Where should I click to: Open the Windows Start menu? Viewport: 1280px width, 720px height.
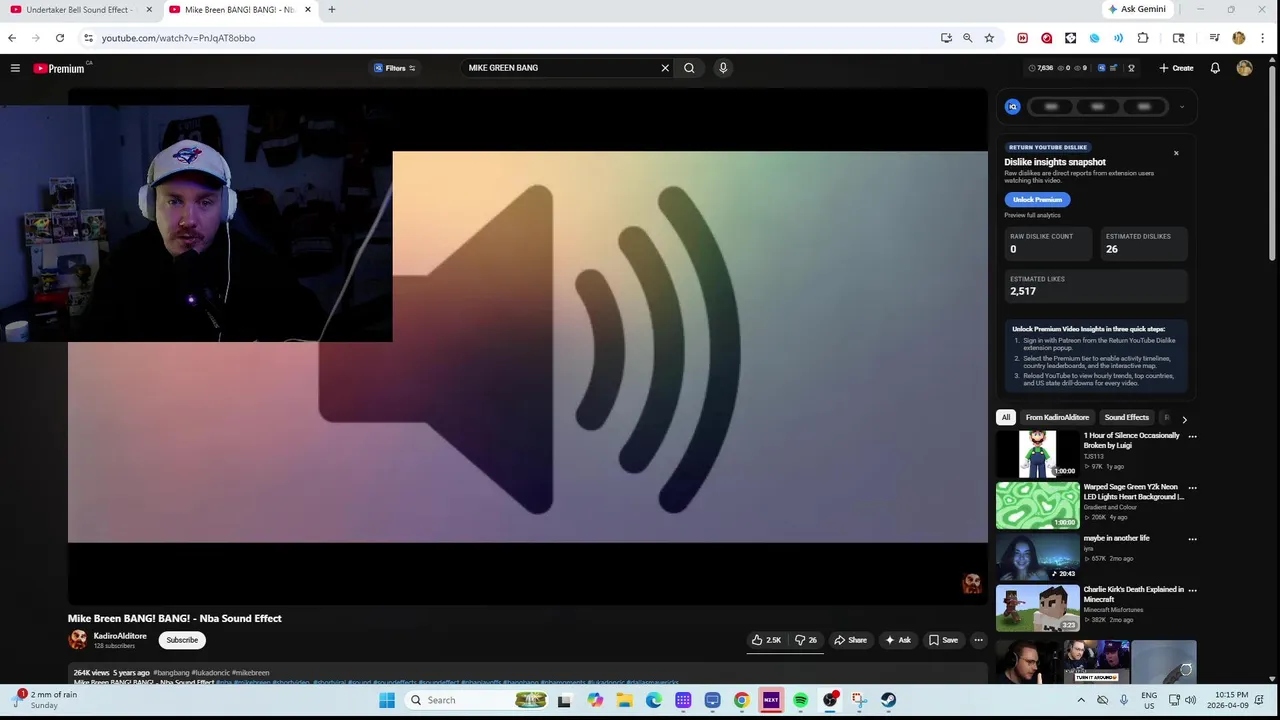[387, 700]
